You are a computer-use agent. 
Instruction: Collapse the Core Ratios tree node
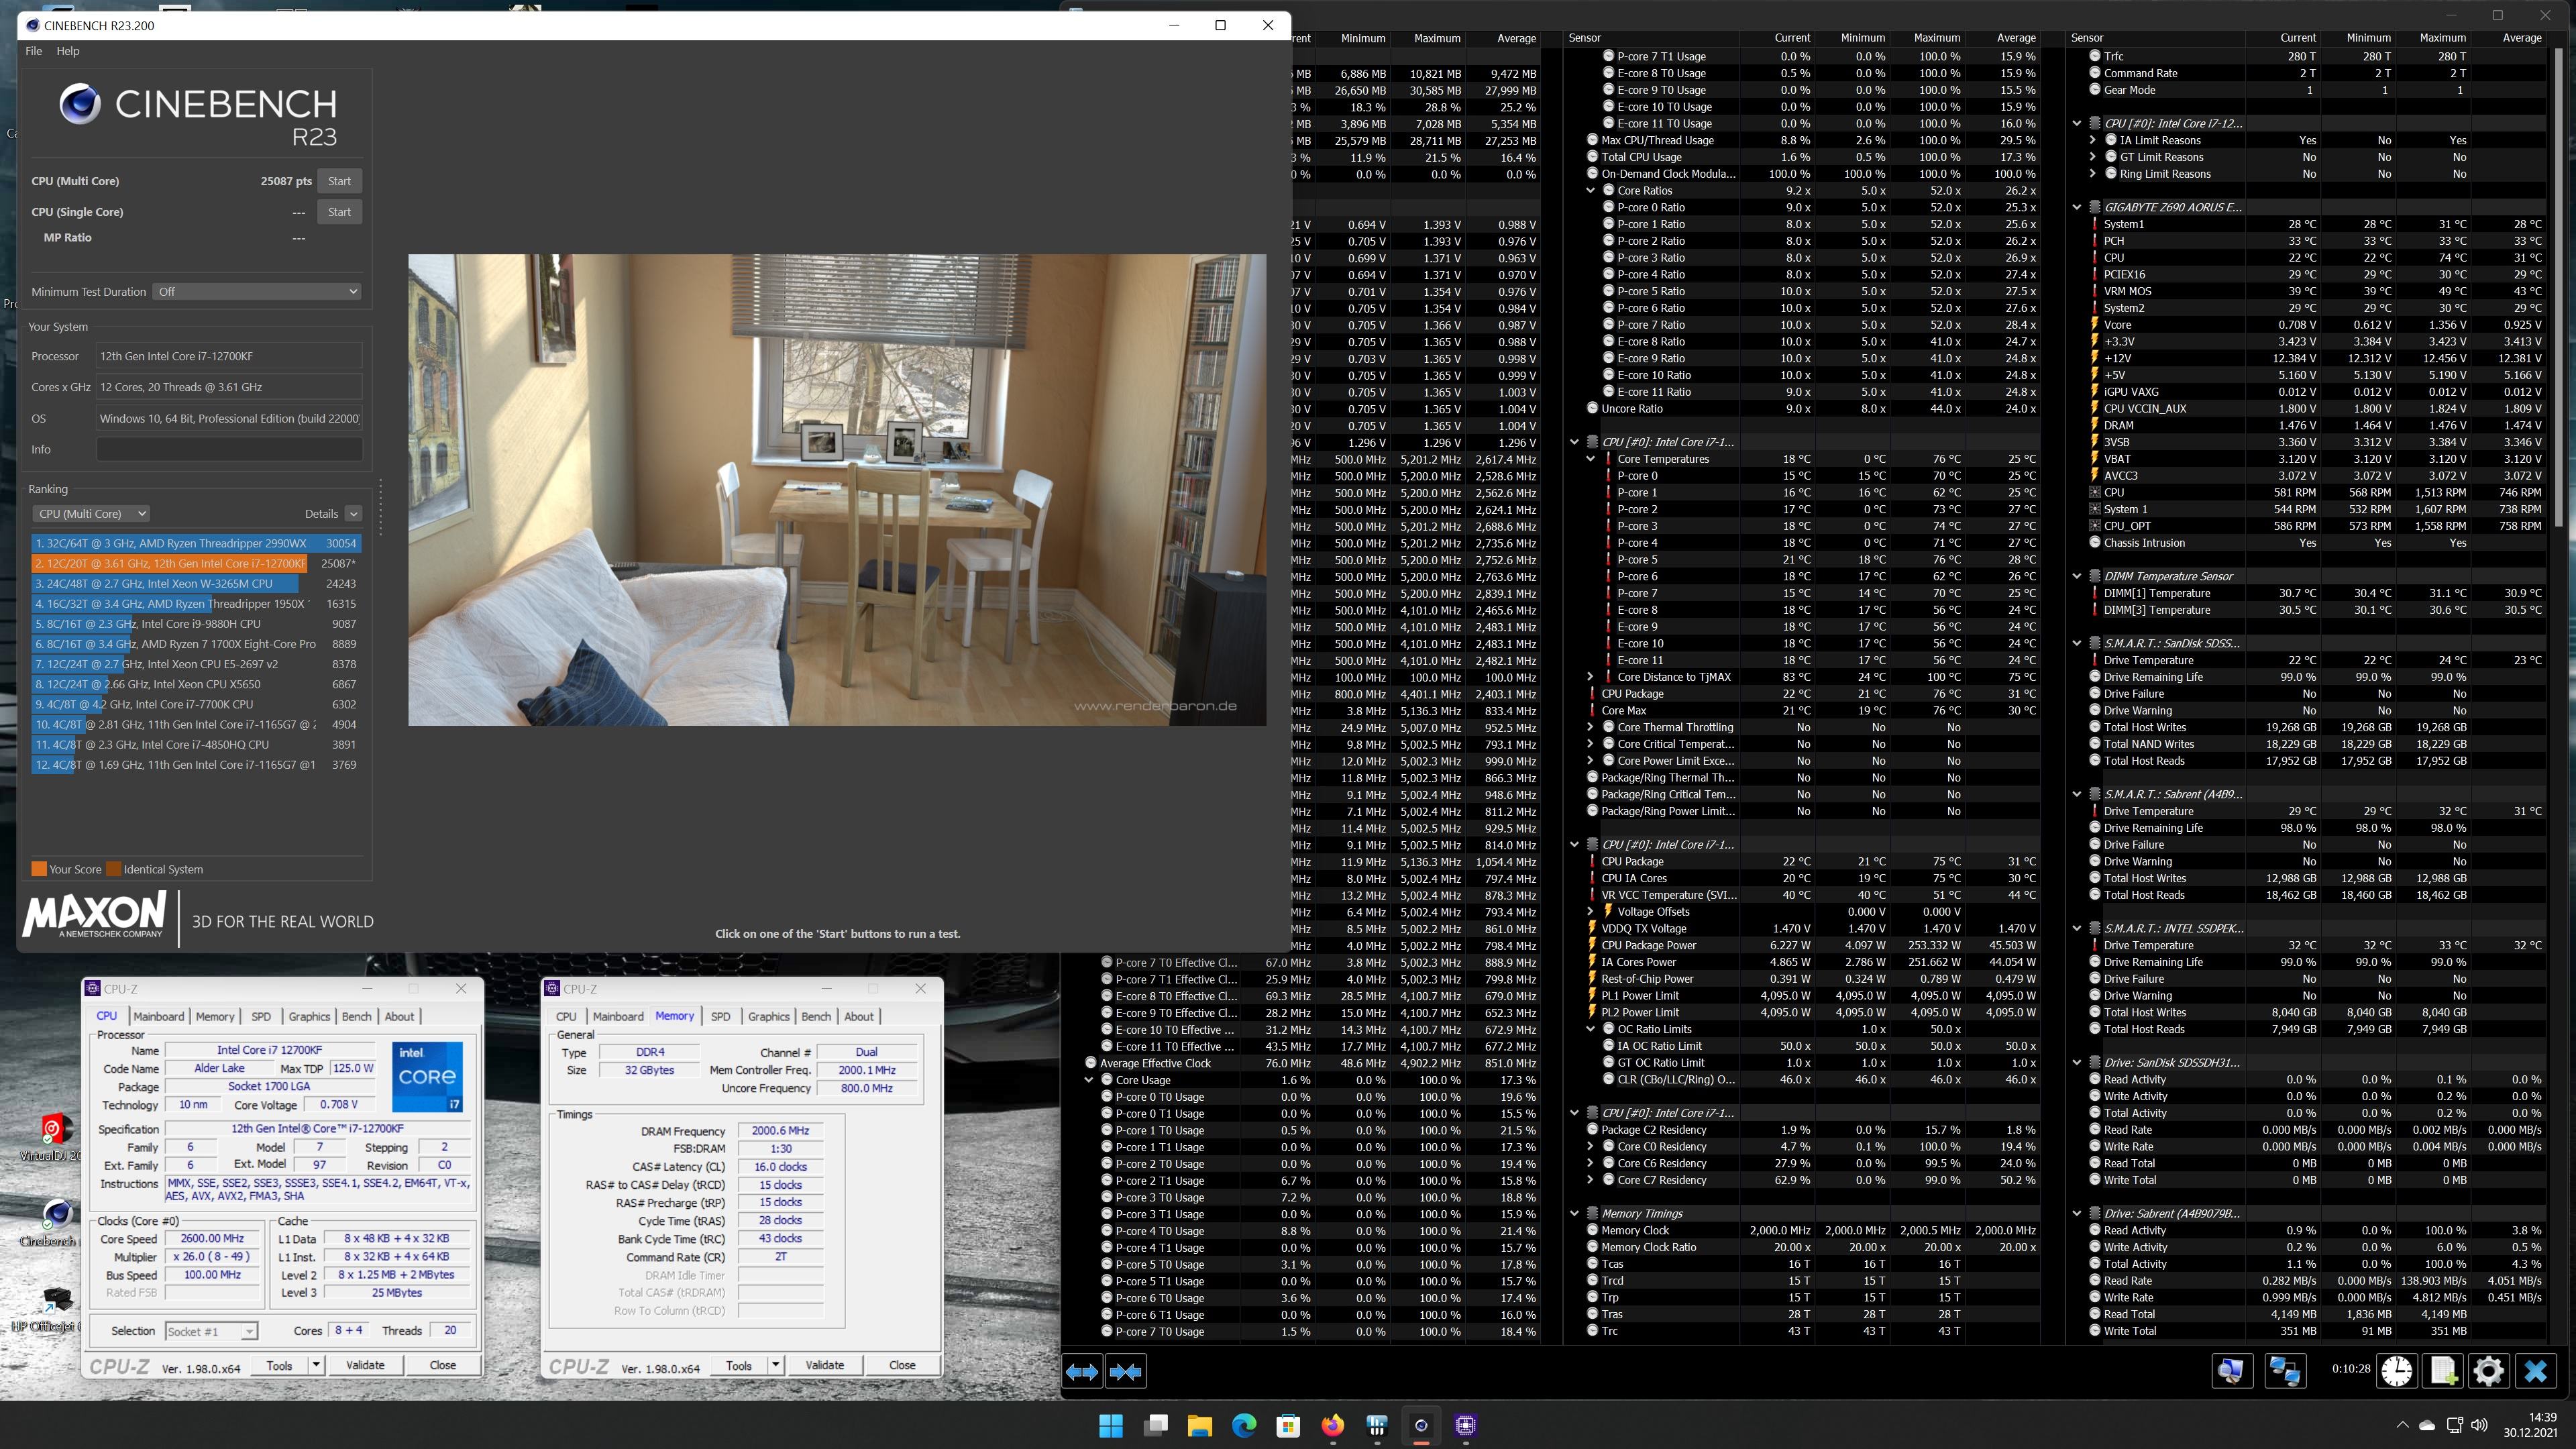(1590, 190)
